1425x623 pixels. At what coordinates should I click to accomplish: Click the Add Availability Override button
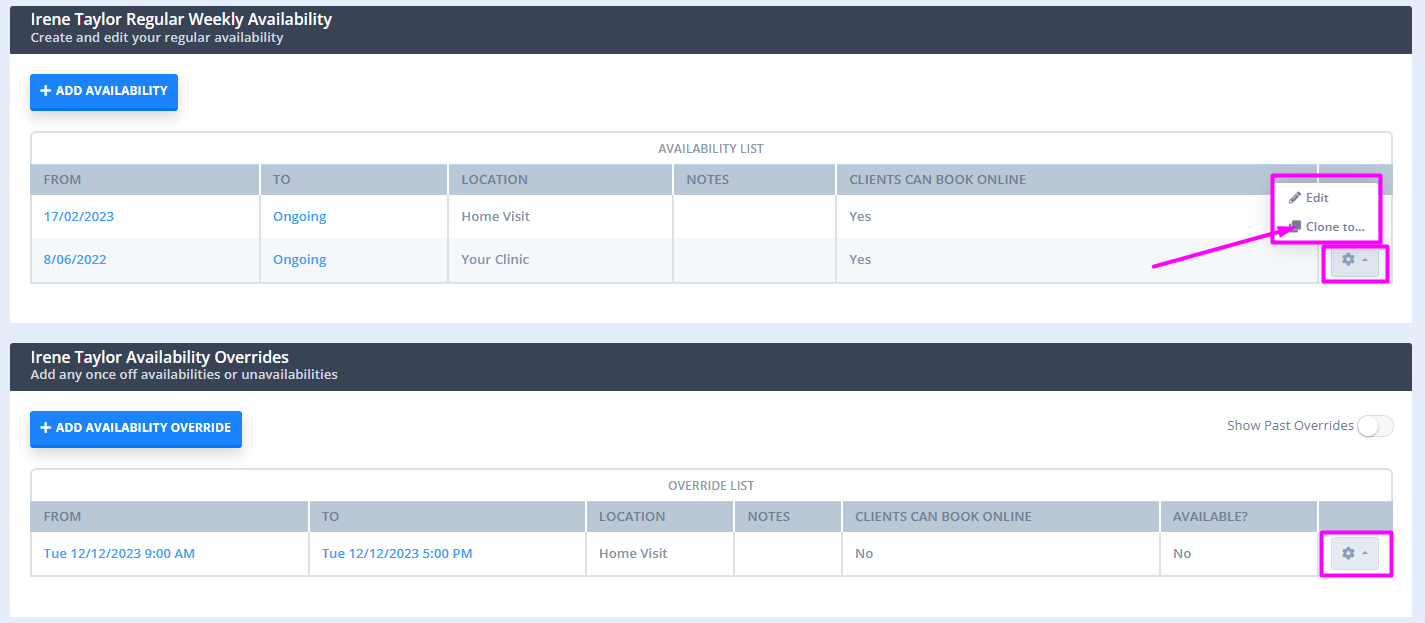point(136,428)
